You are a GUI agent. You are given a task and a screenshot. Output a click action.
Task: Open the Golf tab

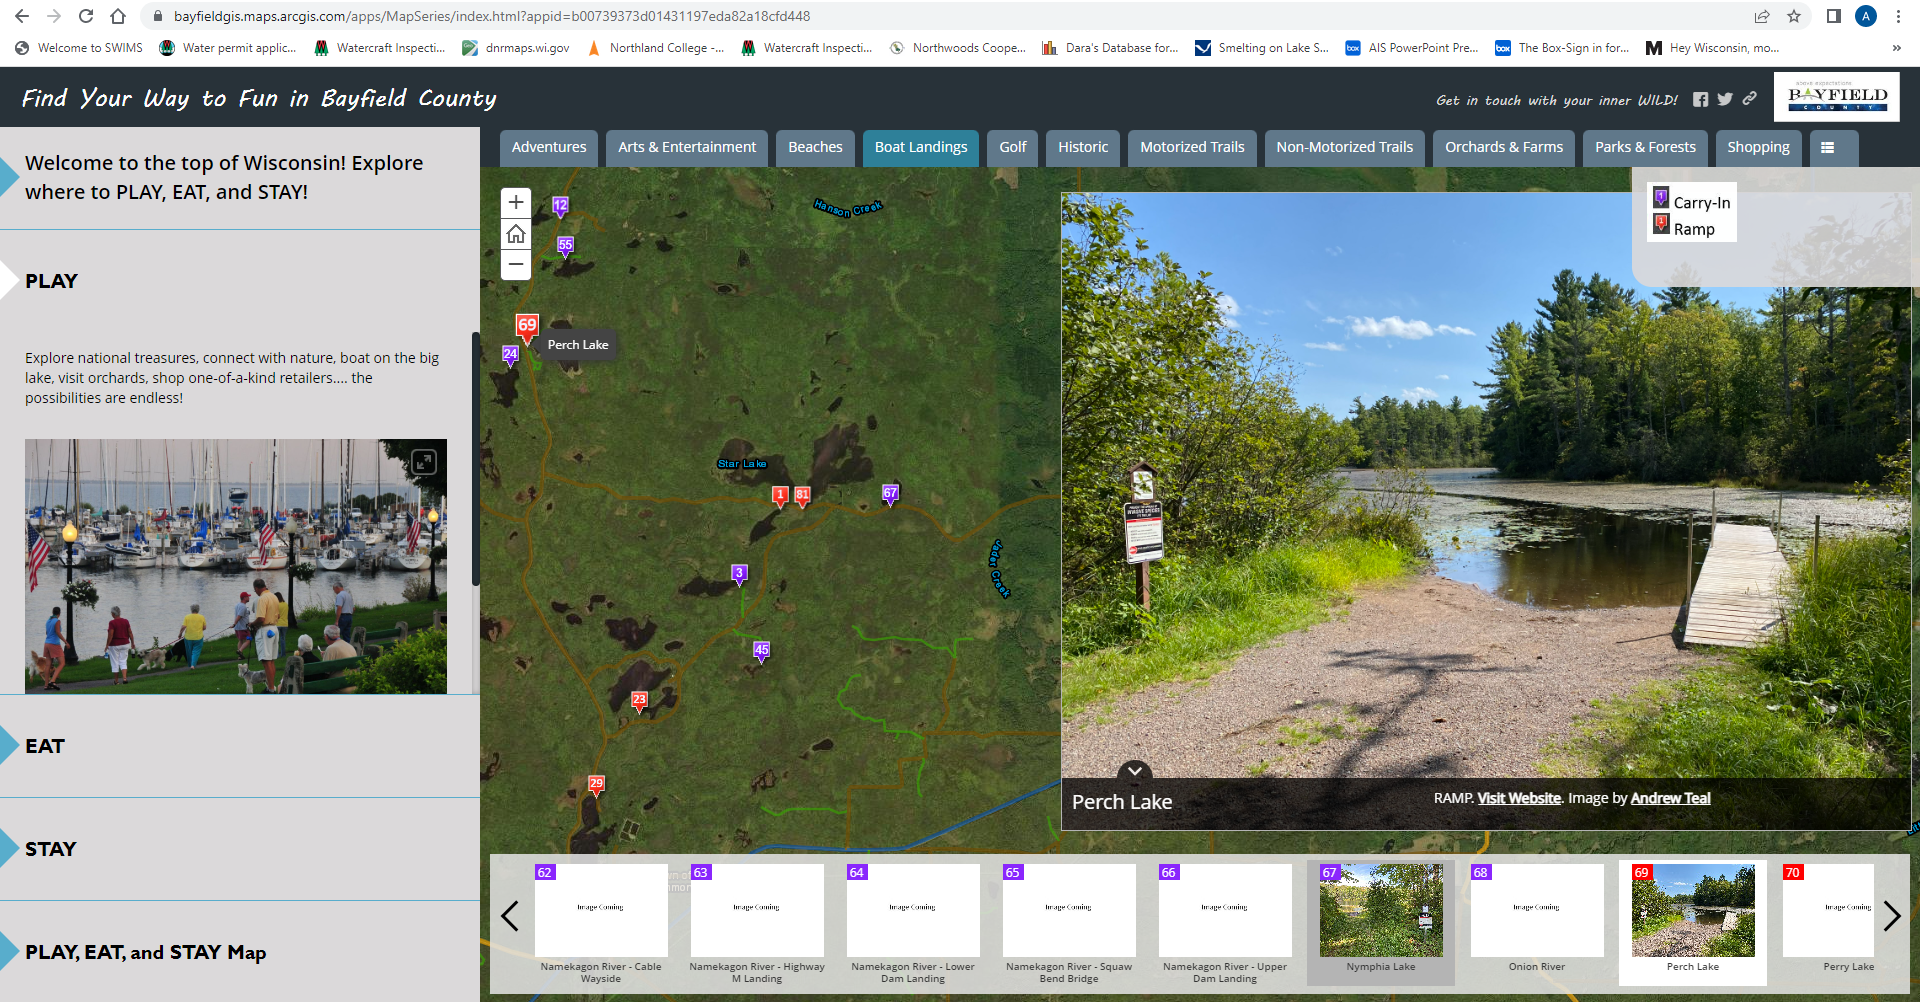tap(1013, 148)
